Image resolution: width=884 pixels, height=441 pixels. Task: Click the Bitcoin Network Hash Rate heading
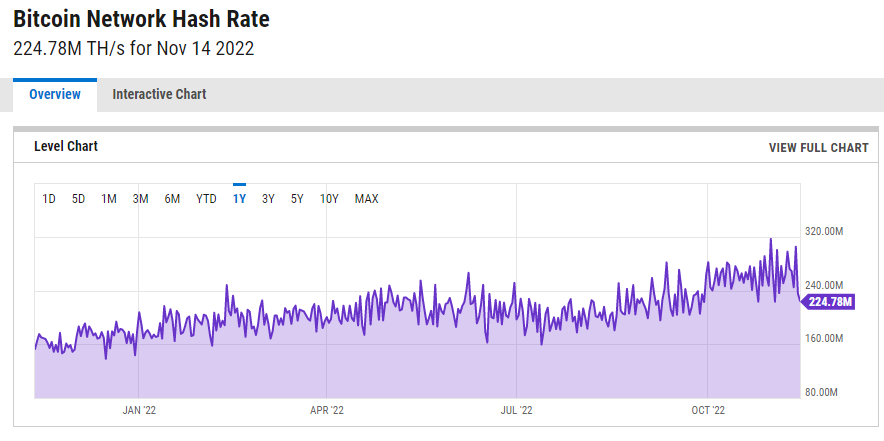coord(142,20)
